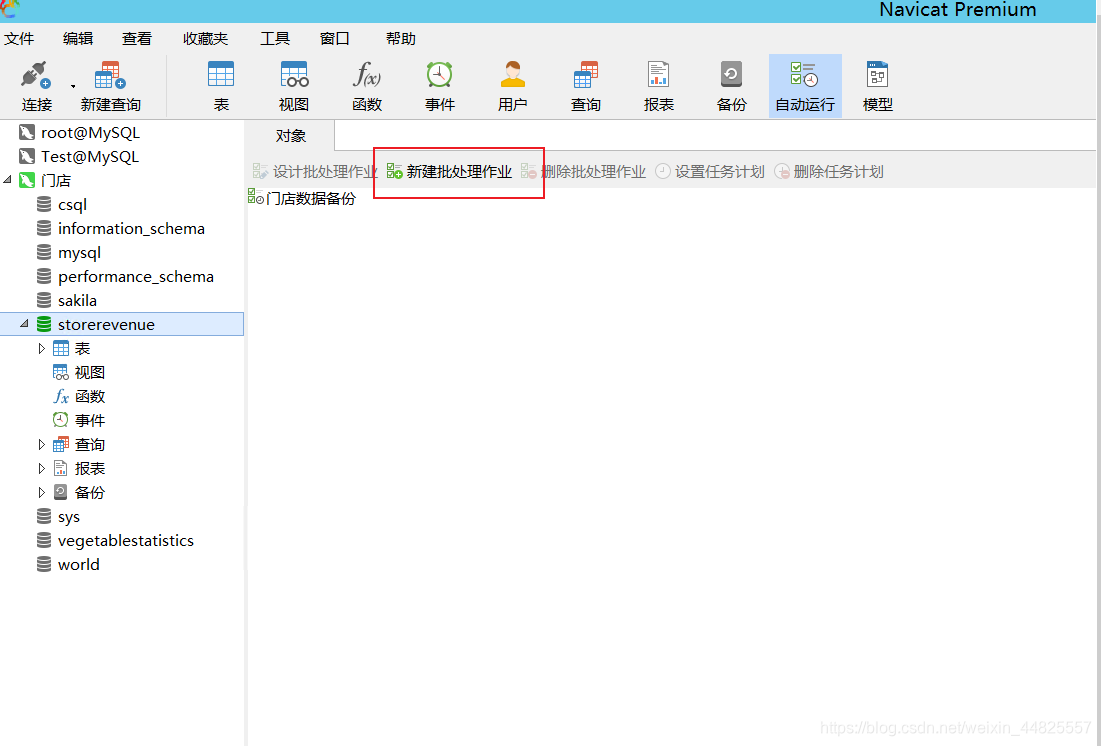The image size is (1101, 746).
Task: Select the world database
Action: 79,564
